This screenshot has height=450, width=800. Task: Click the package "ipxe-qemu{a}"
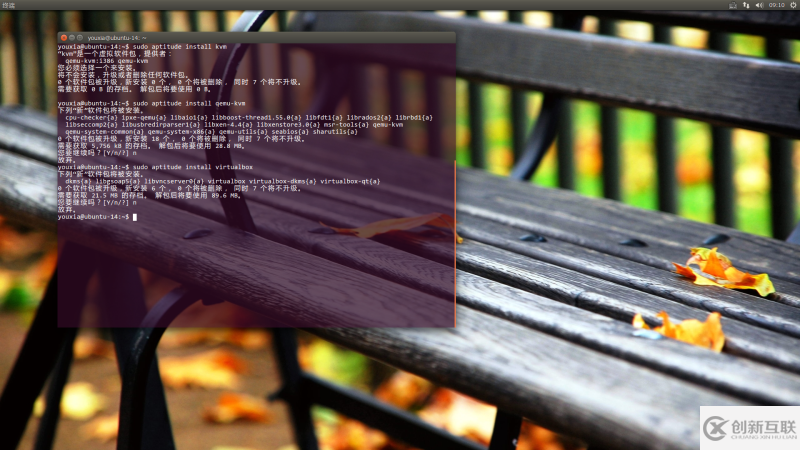(144, 117)
